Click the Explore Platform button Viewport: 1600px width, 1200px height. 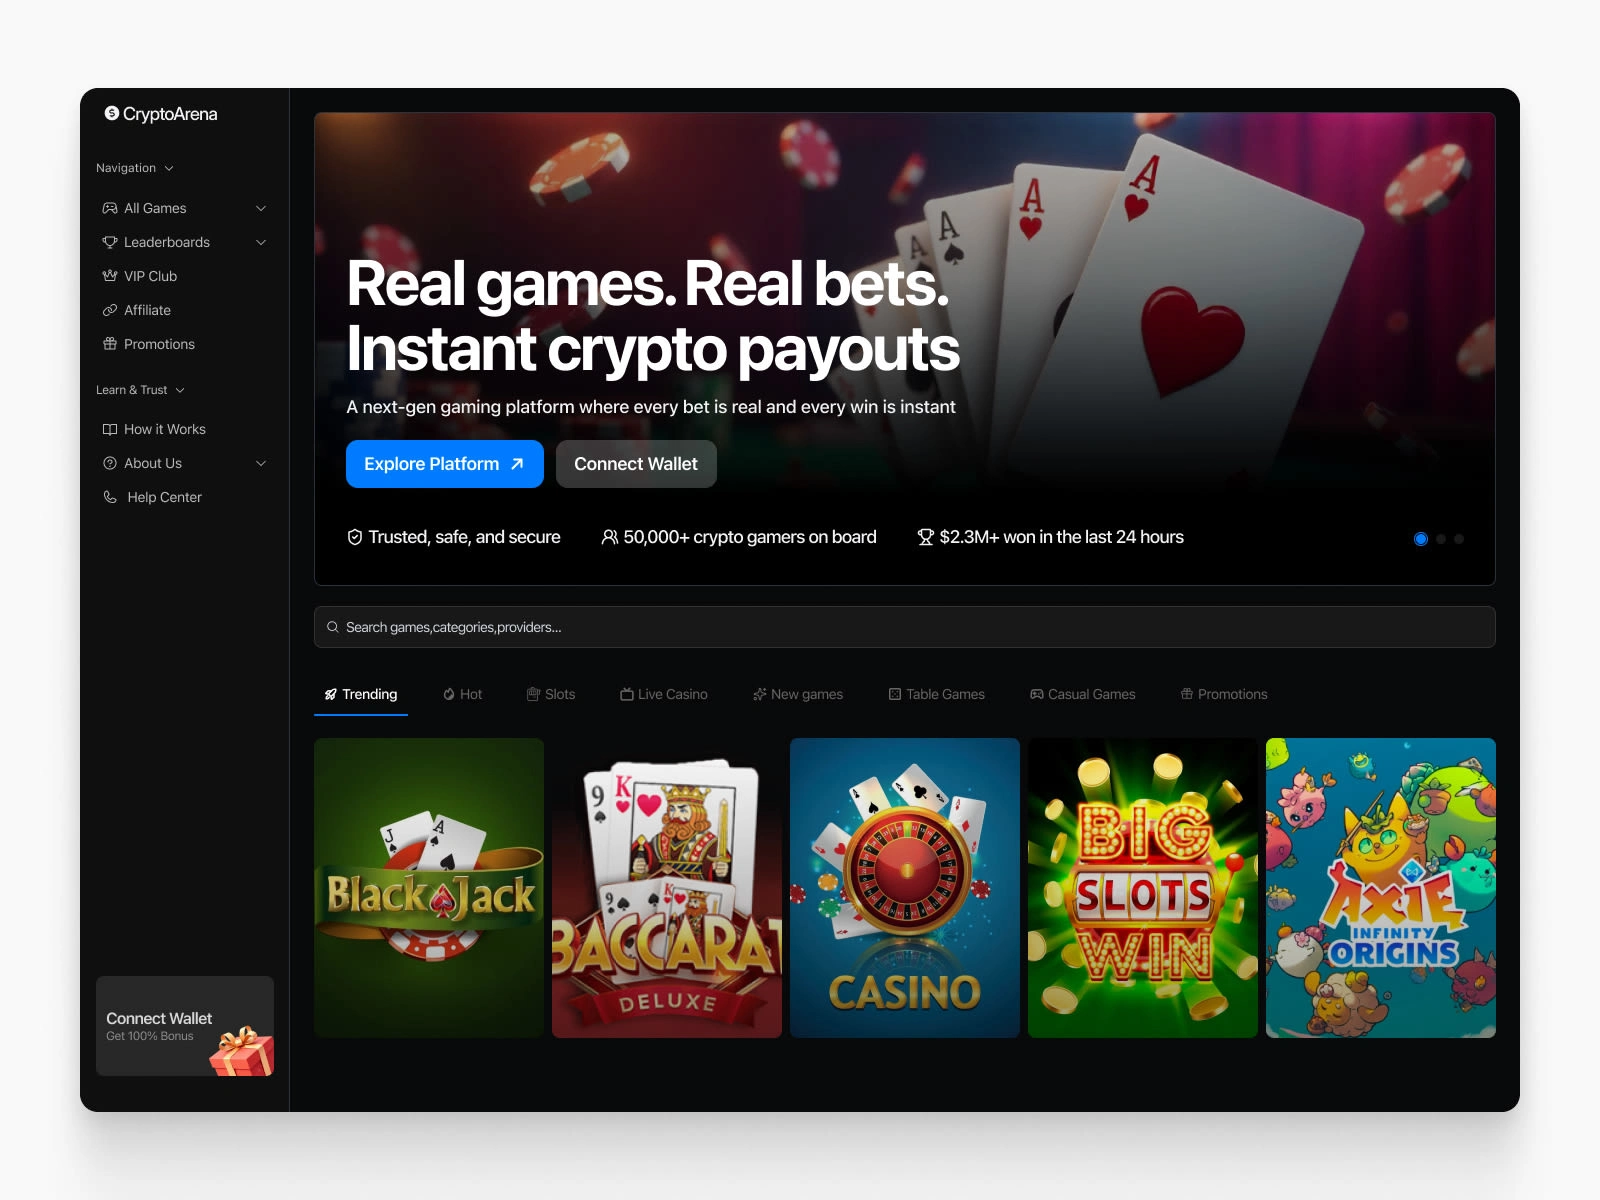point(445,464)
